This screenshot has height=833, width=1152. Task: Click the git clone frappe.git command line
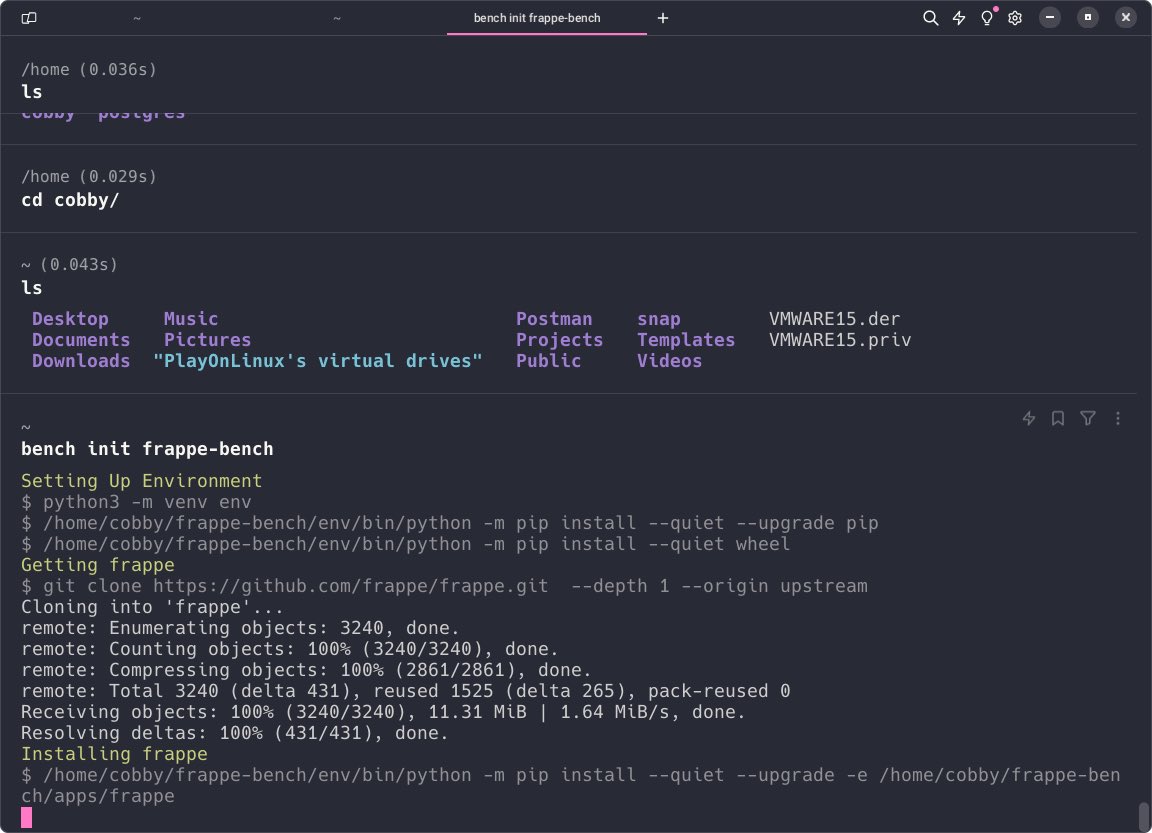[444, 586]
